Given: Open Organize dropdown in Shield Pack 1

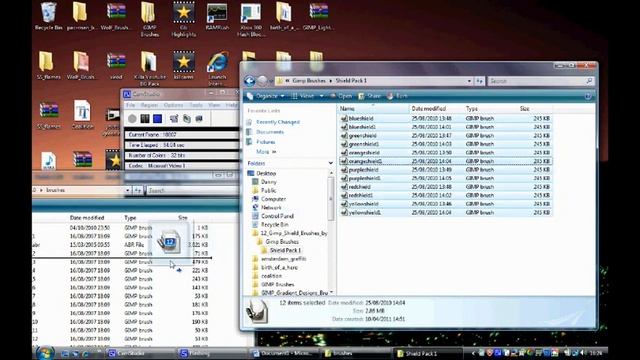Looking at the screenshot, I should pos(266,96).
